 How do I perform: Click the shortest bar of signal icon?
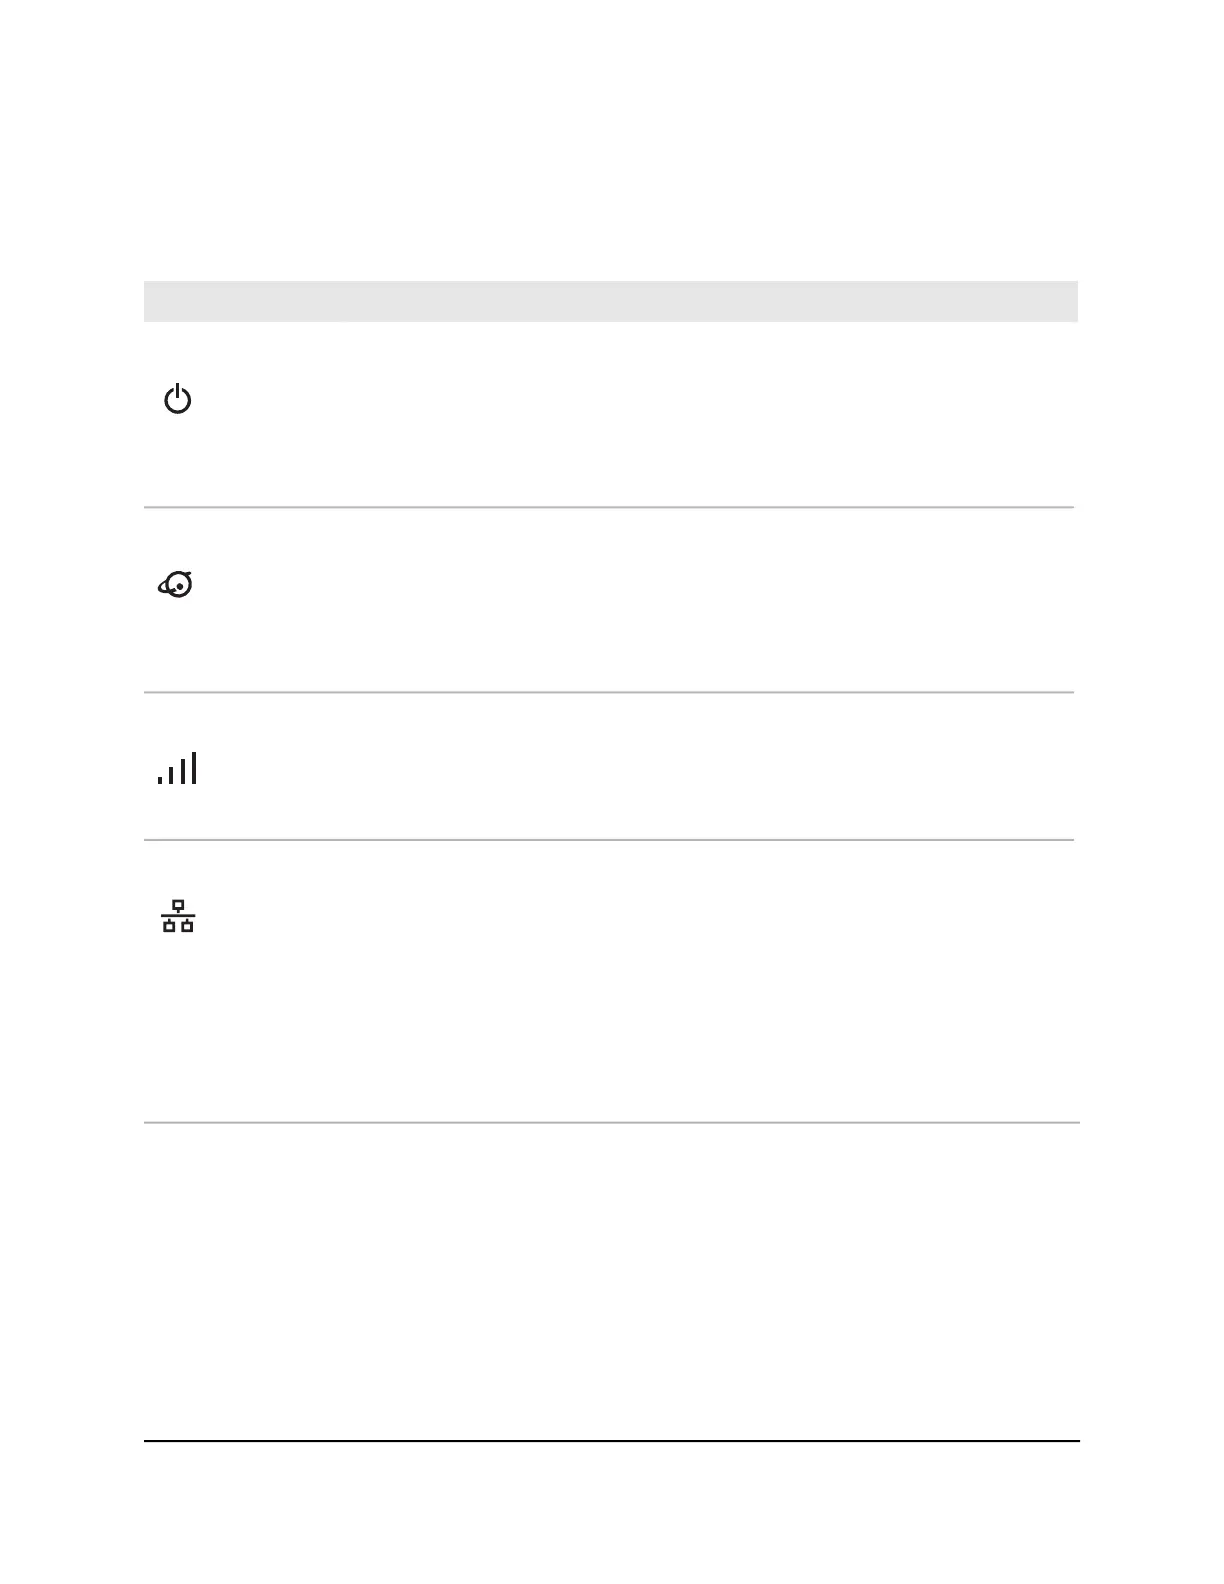[160, 778]
